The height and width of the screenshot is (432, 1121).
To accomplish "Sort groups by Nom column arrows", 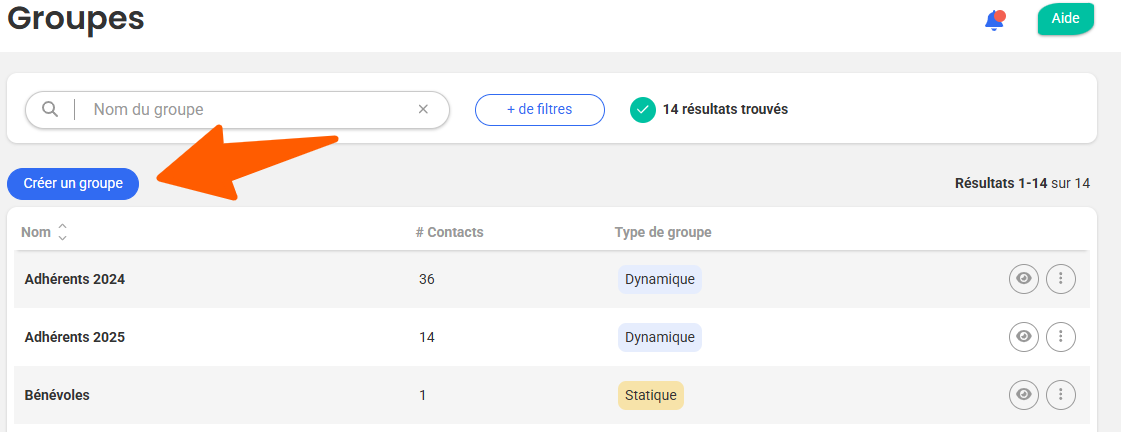I will [63, 232].
